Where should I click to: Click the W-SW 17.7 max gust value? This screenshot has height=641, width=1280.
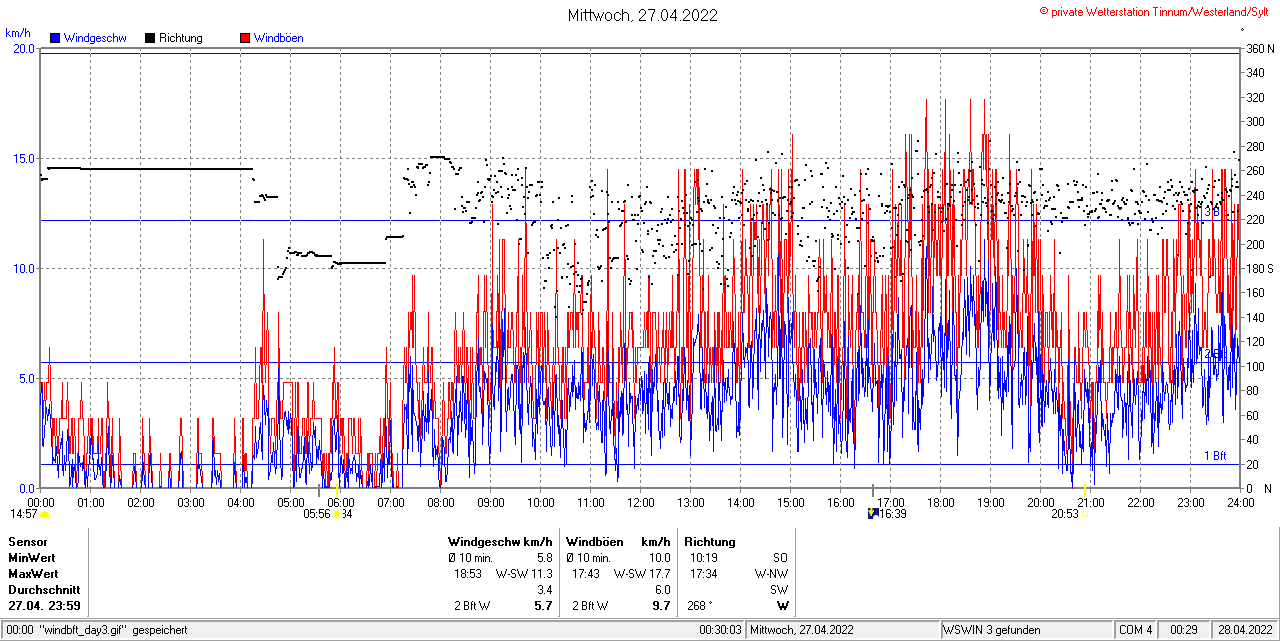pyautogui.click(x=642, y=573)
